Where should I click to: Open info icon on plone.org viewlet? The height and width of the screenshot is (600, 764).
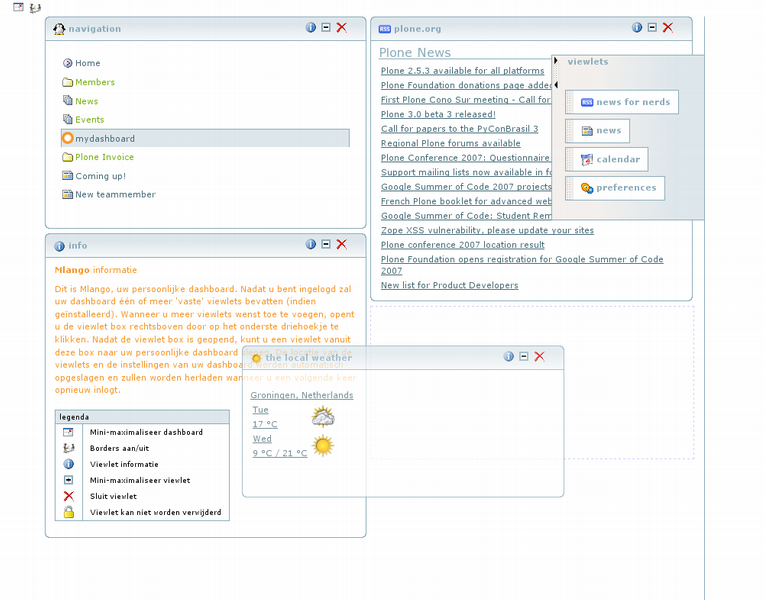(637, 28)
